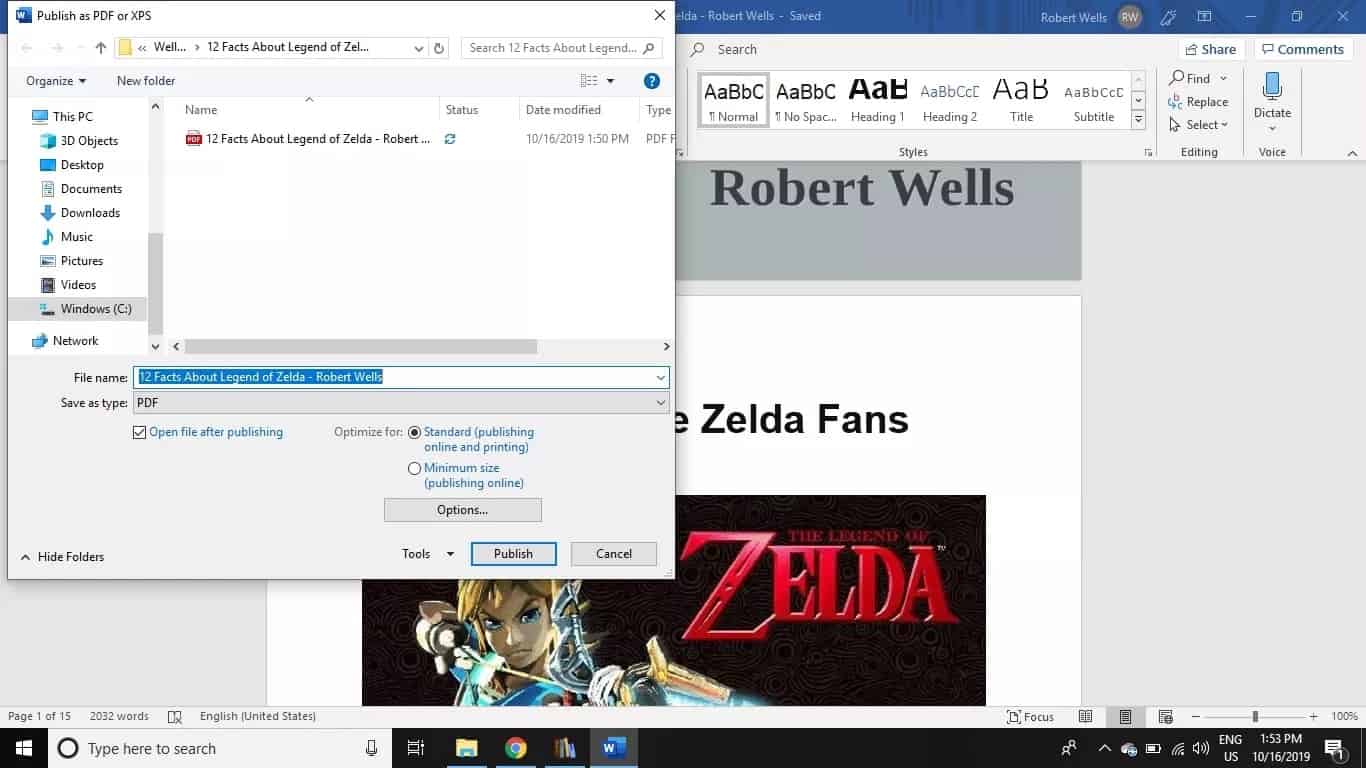
Task: Open File Explorer from taskbar
Action: pos(466,748)
